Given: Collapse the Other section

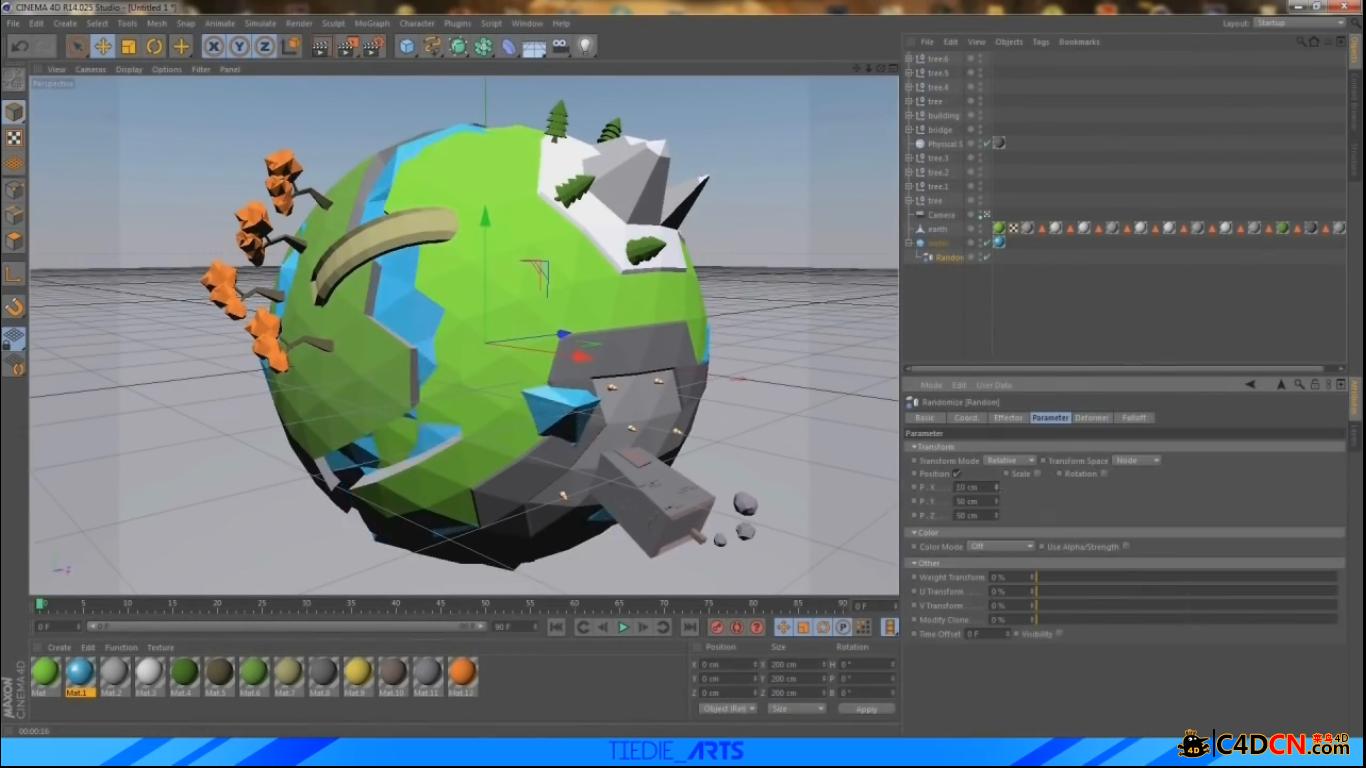Looking at the screenshot, I should [x=914, y=563].
